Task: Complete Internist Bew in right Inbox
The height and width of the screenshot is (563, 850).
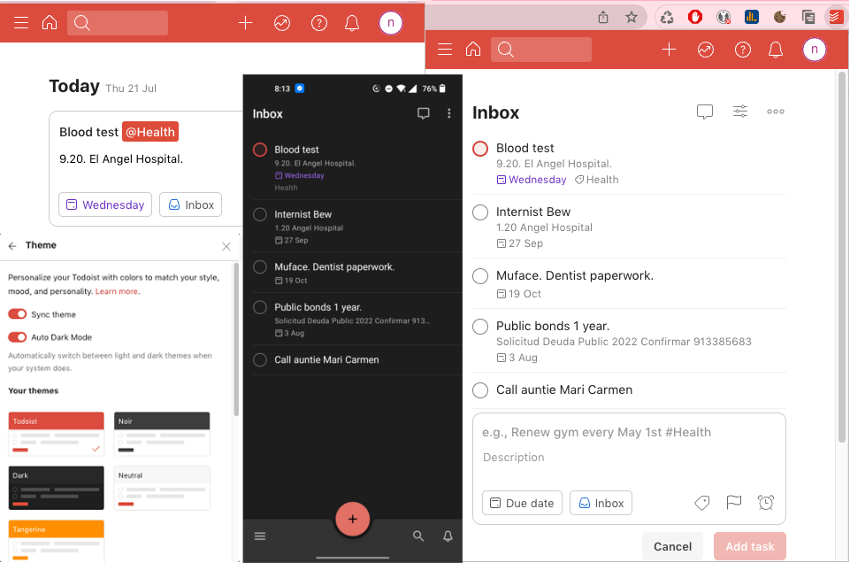Action: coord(480,212)
